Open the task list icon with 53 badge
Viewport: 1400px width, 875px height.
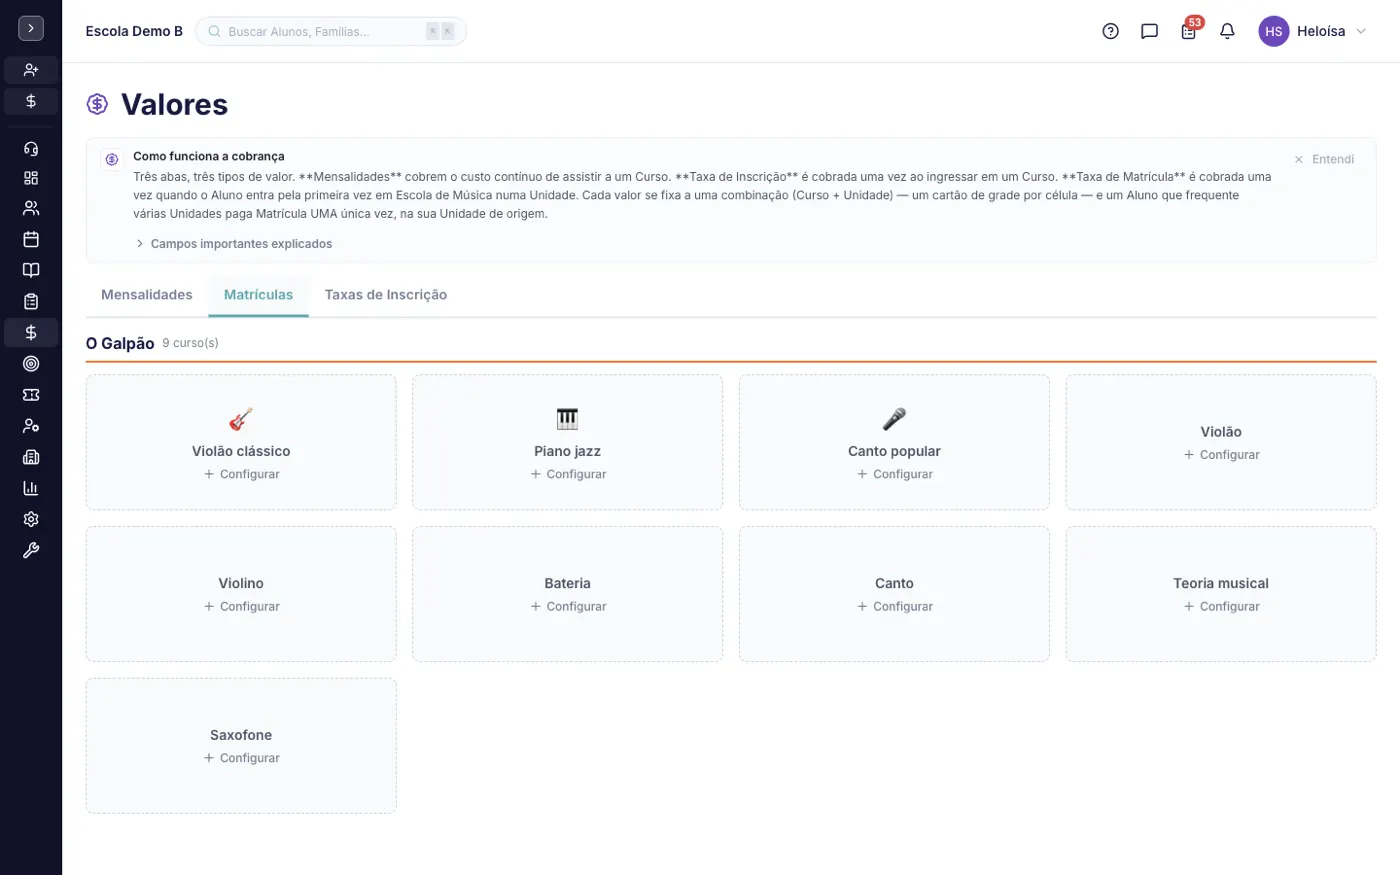[x=1188, y=31]
